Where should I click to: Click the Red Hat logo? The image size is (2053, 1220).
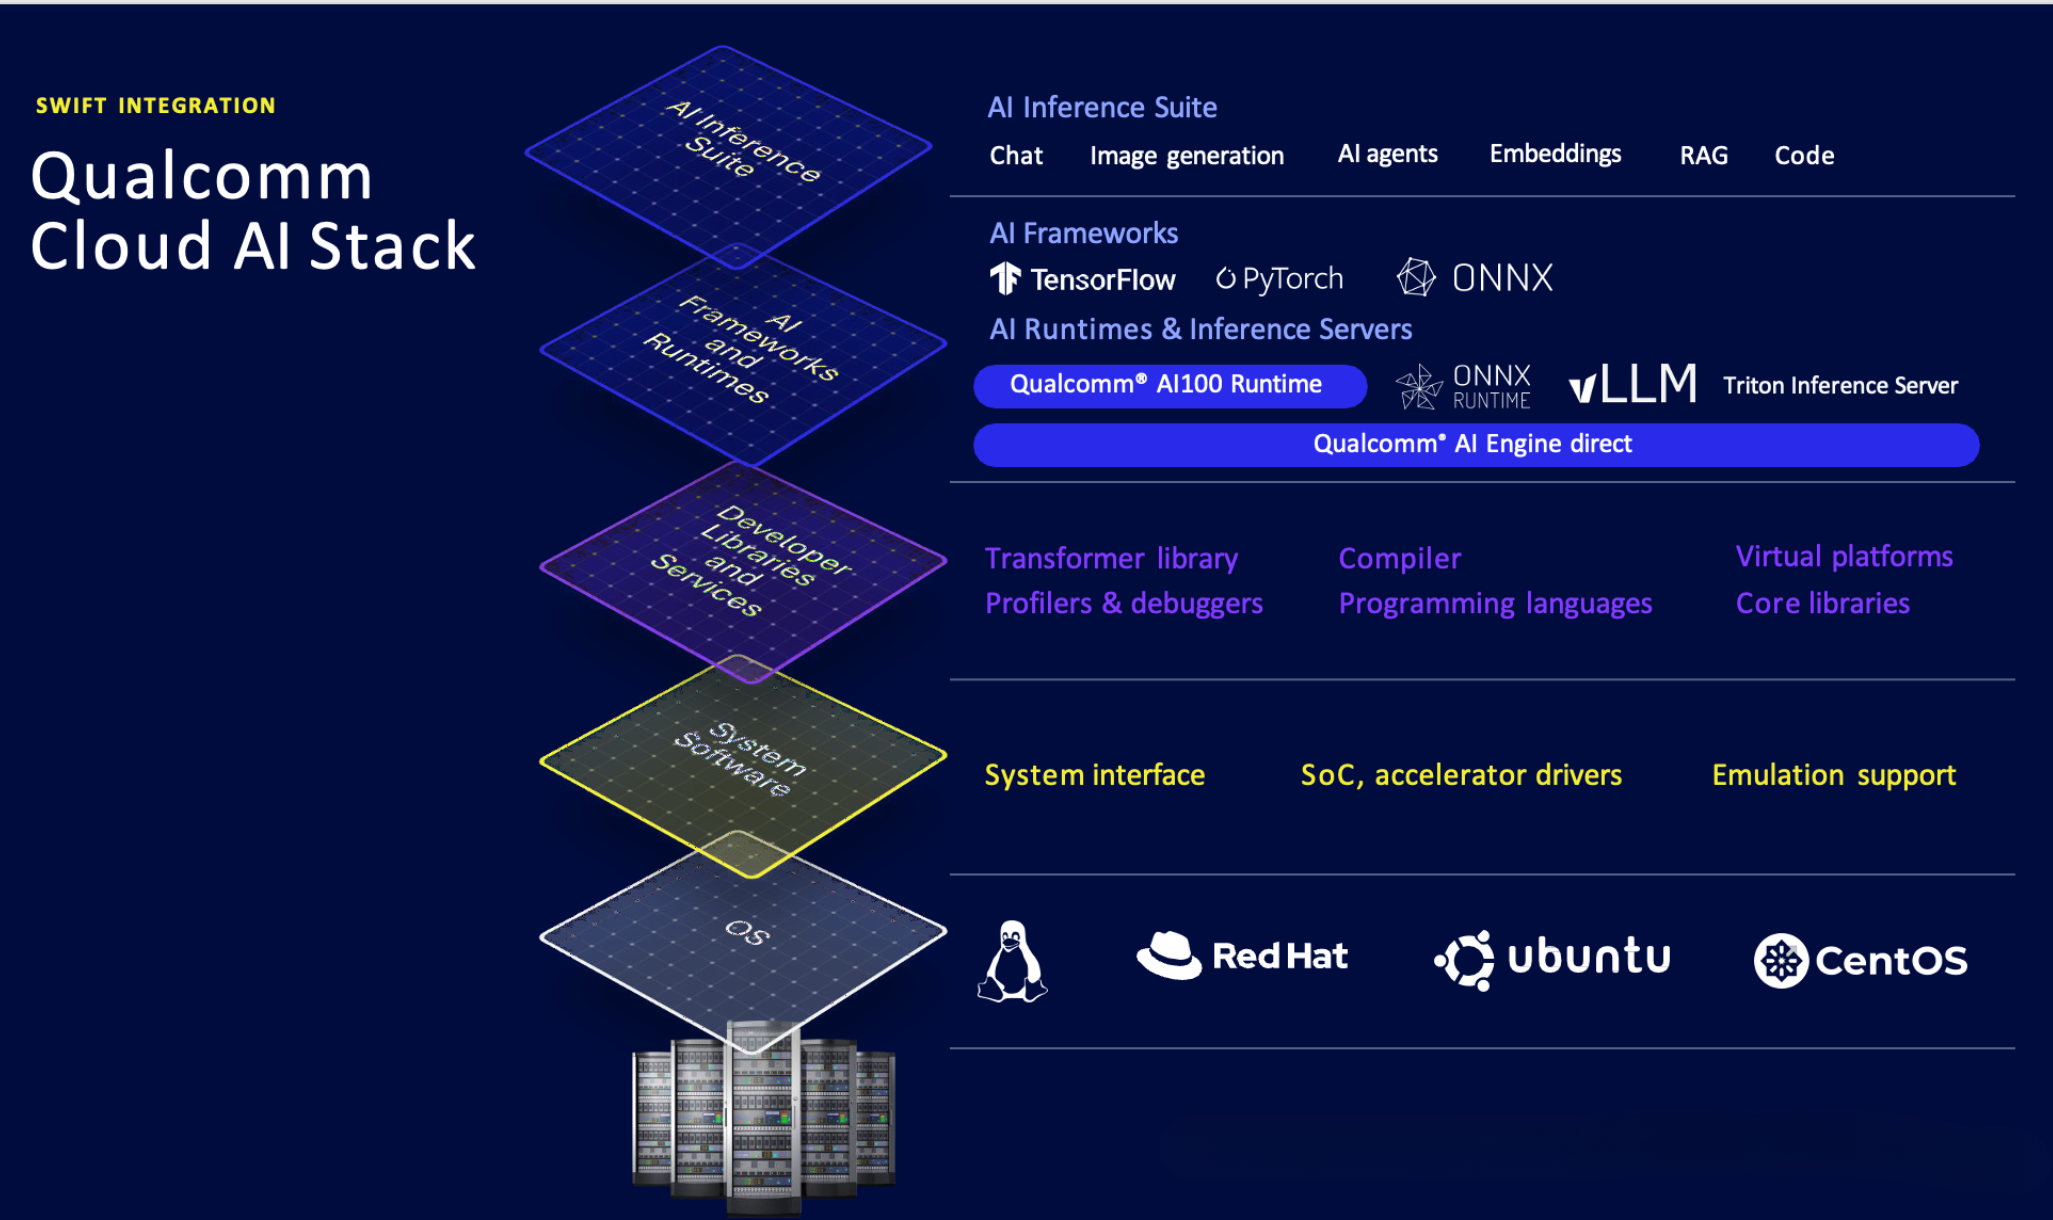pos(1242,956)
